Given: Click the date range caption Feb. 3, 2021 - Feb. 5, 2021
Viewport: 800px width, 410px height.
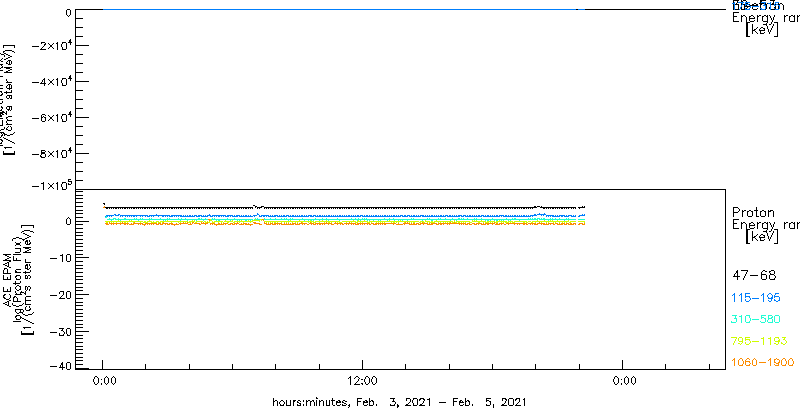Looking at the screenshot, I should tap(441, 401).
